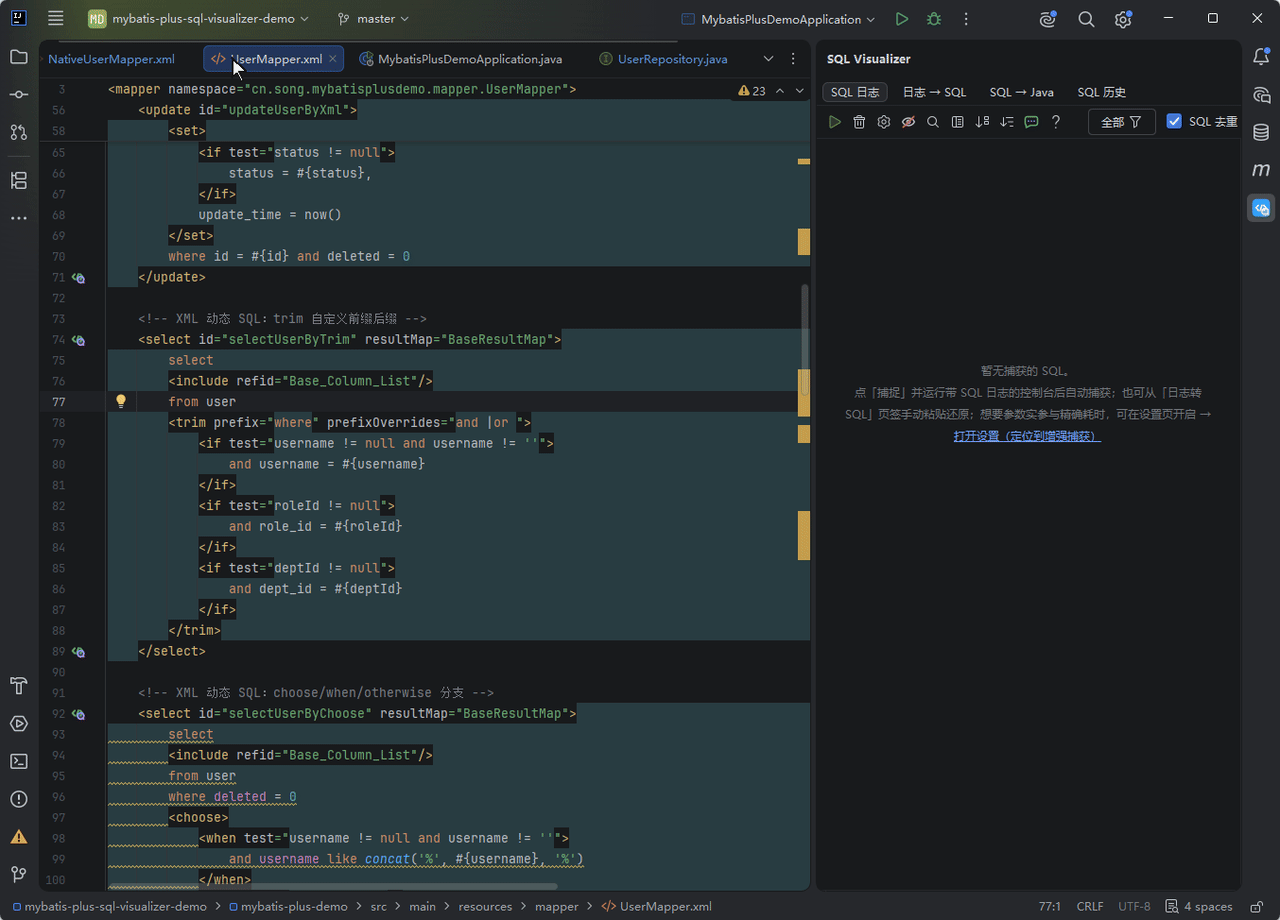Toggle the SQL 去重 checkbox
Screen dimensions: 1280x920
[1174, 121]
